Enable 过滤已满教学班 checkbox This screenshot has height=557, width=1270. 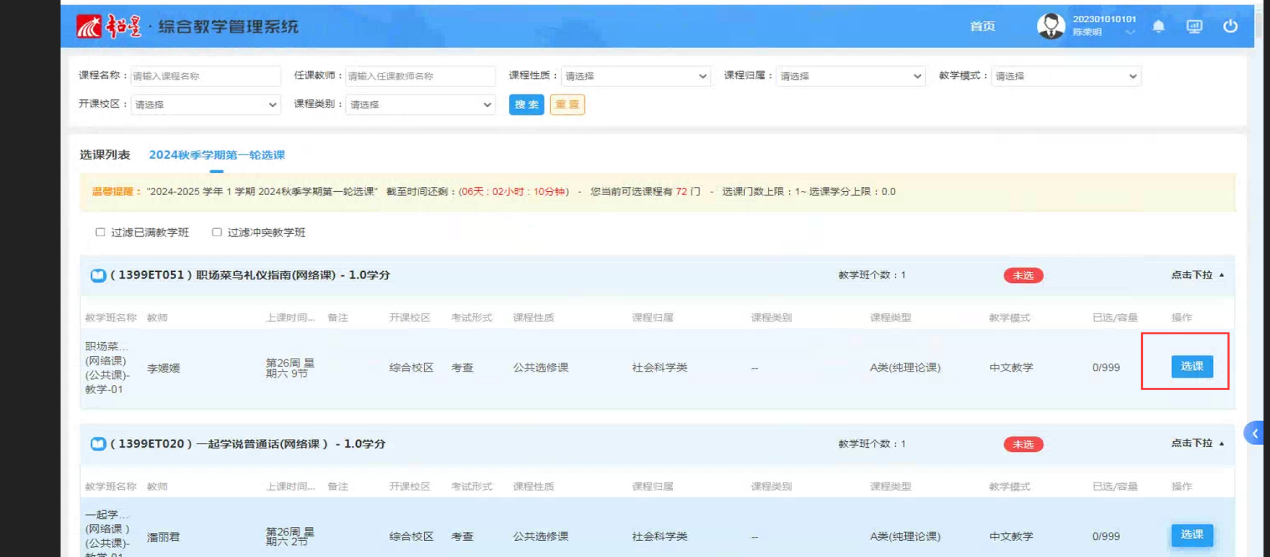[x=100, y=232]
